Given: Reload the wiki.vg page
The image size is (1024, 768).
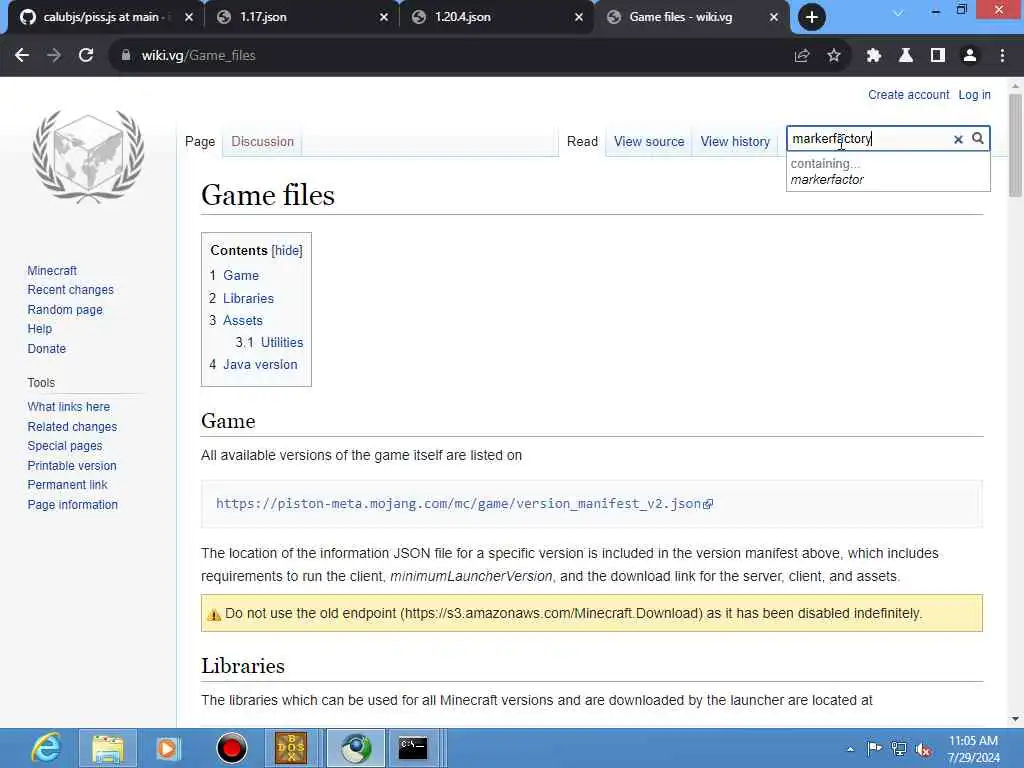Looking at the screenshot, I should point(86,56).
